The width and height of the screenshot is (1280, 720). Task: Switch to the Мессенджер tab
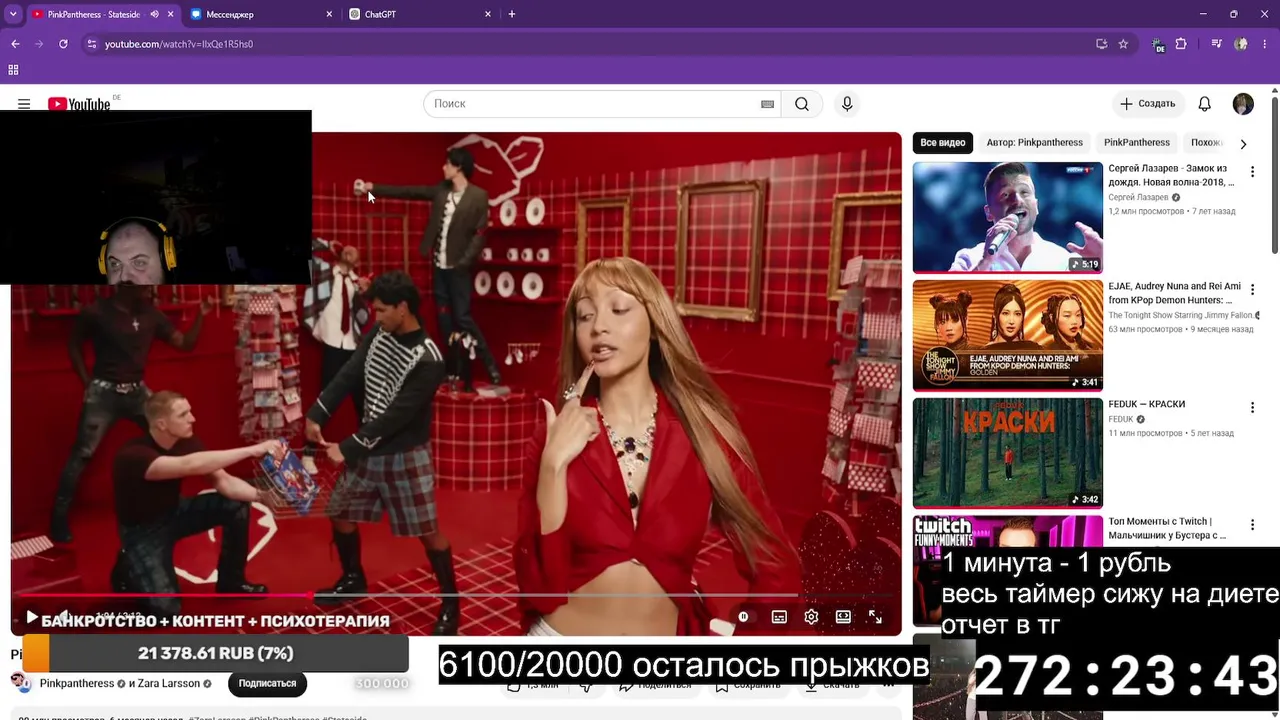click(x=261, y=14)
